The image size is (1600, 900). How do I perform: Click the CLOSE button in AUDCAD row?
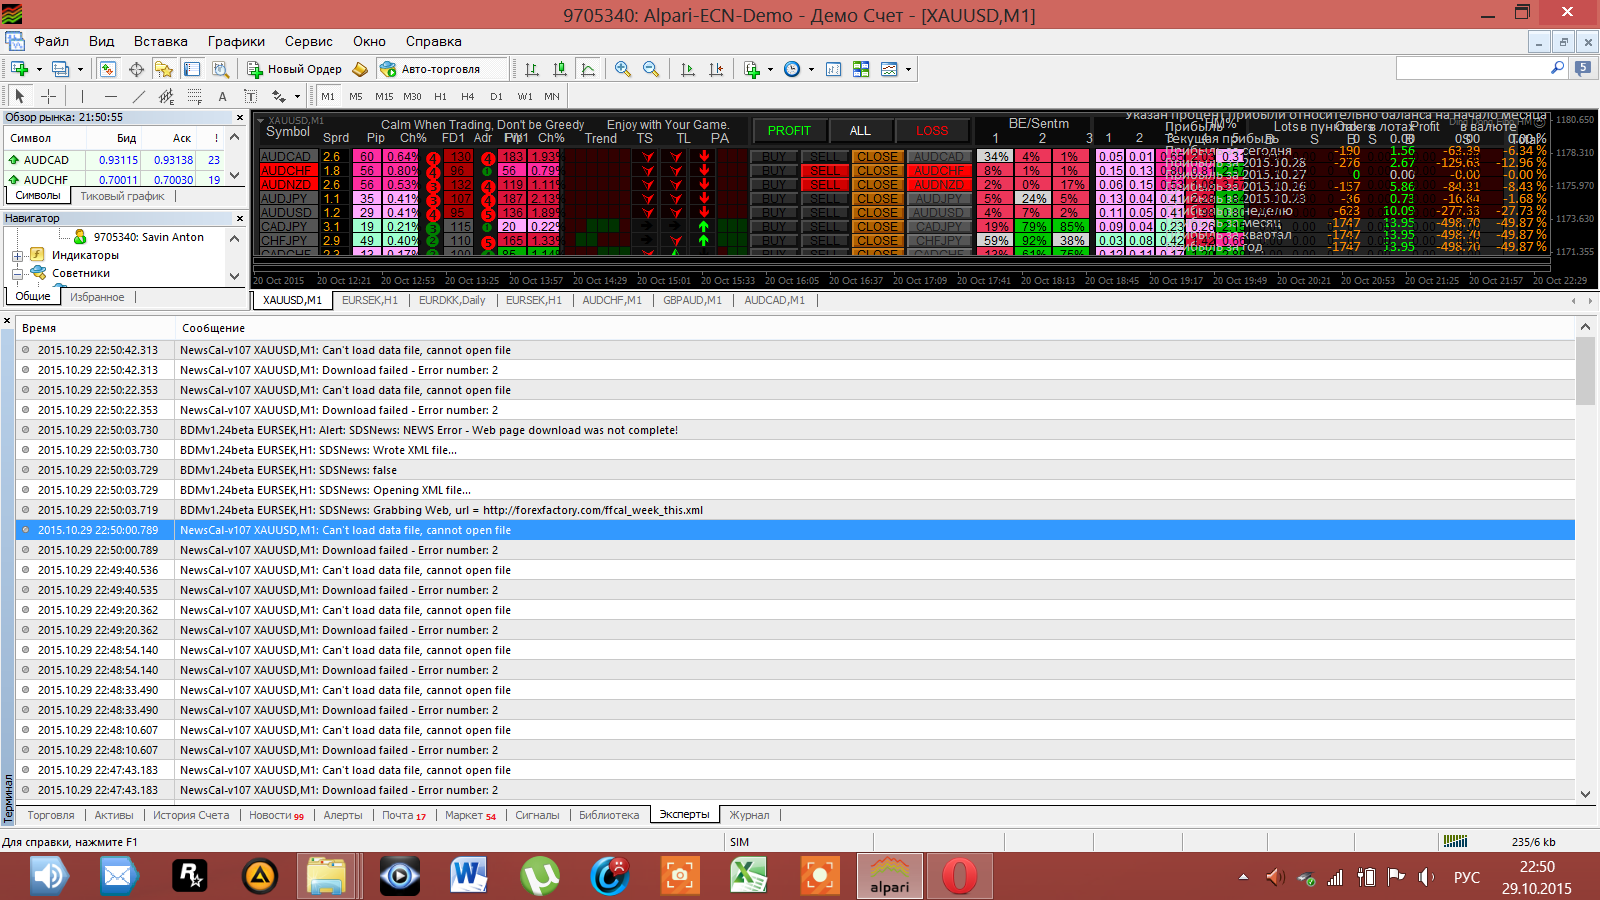(x=877, y=157)
